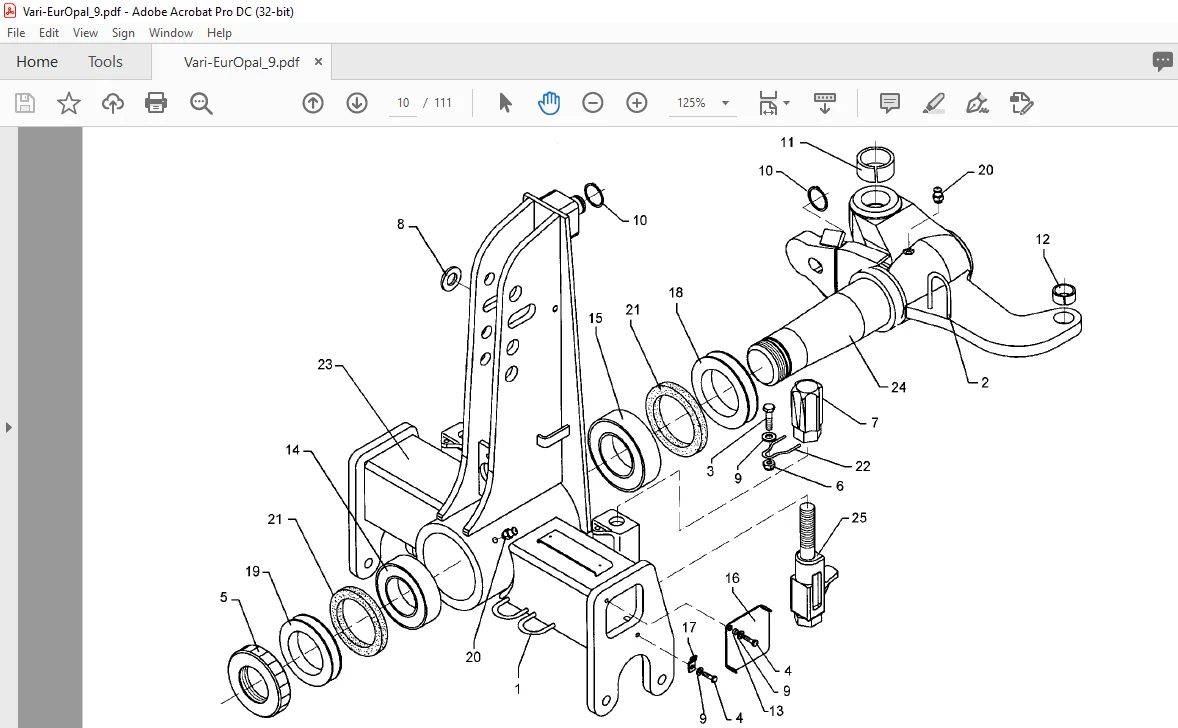Screen dimensions: 1178x728
Task: Click part label 24 in diagram
Action: [899, 388]
